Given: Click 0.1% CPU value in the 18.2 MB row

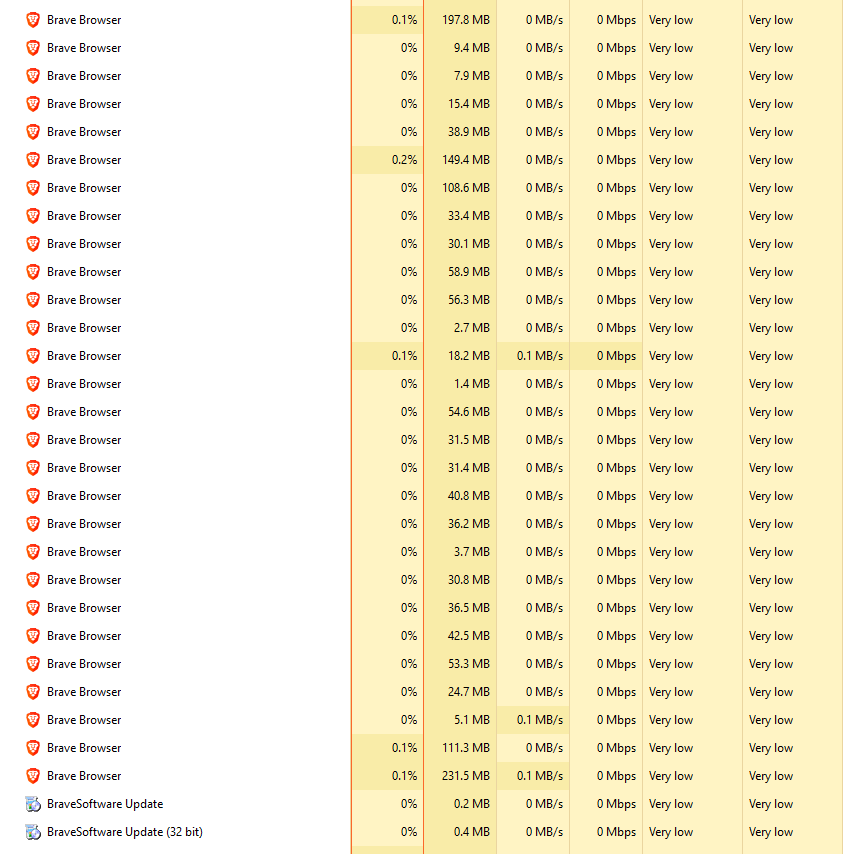Looking at the screenshot, I should coord(404,356).
